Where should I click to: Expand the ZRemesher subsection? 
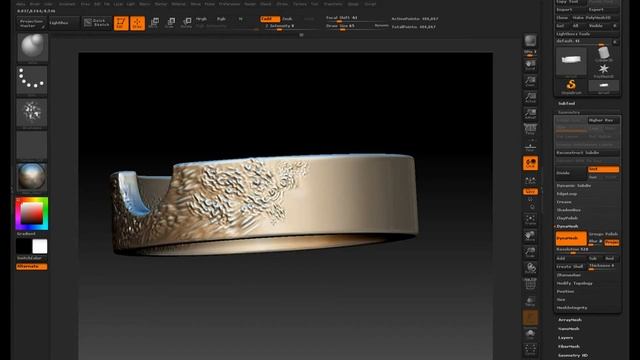coord(569,275)
